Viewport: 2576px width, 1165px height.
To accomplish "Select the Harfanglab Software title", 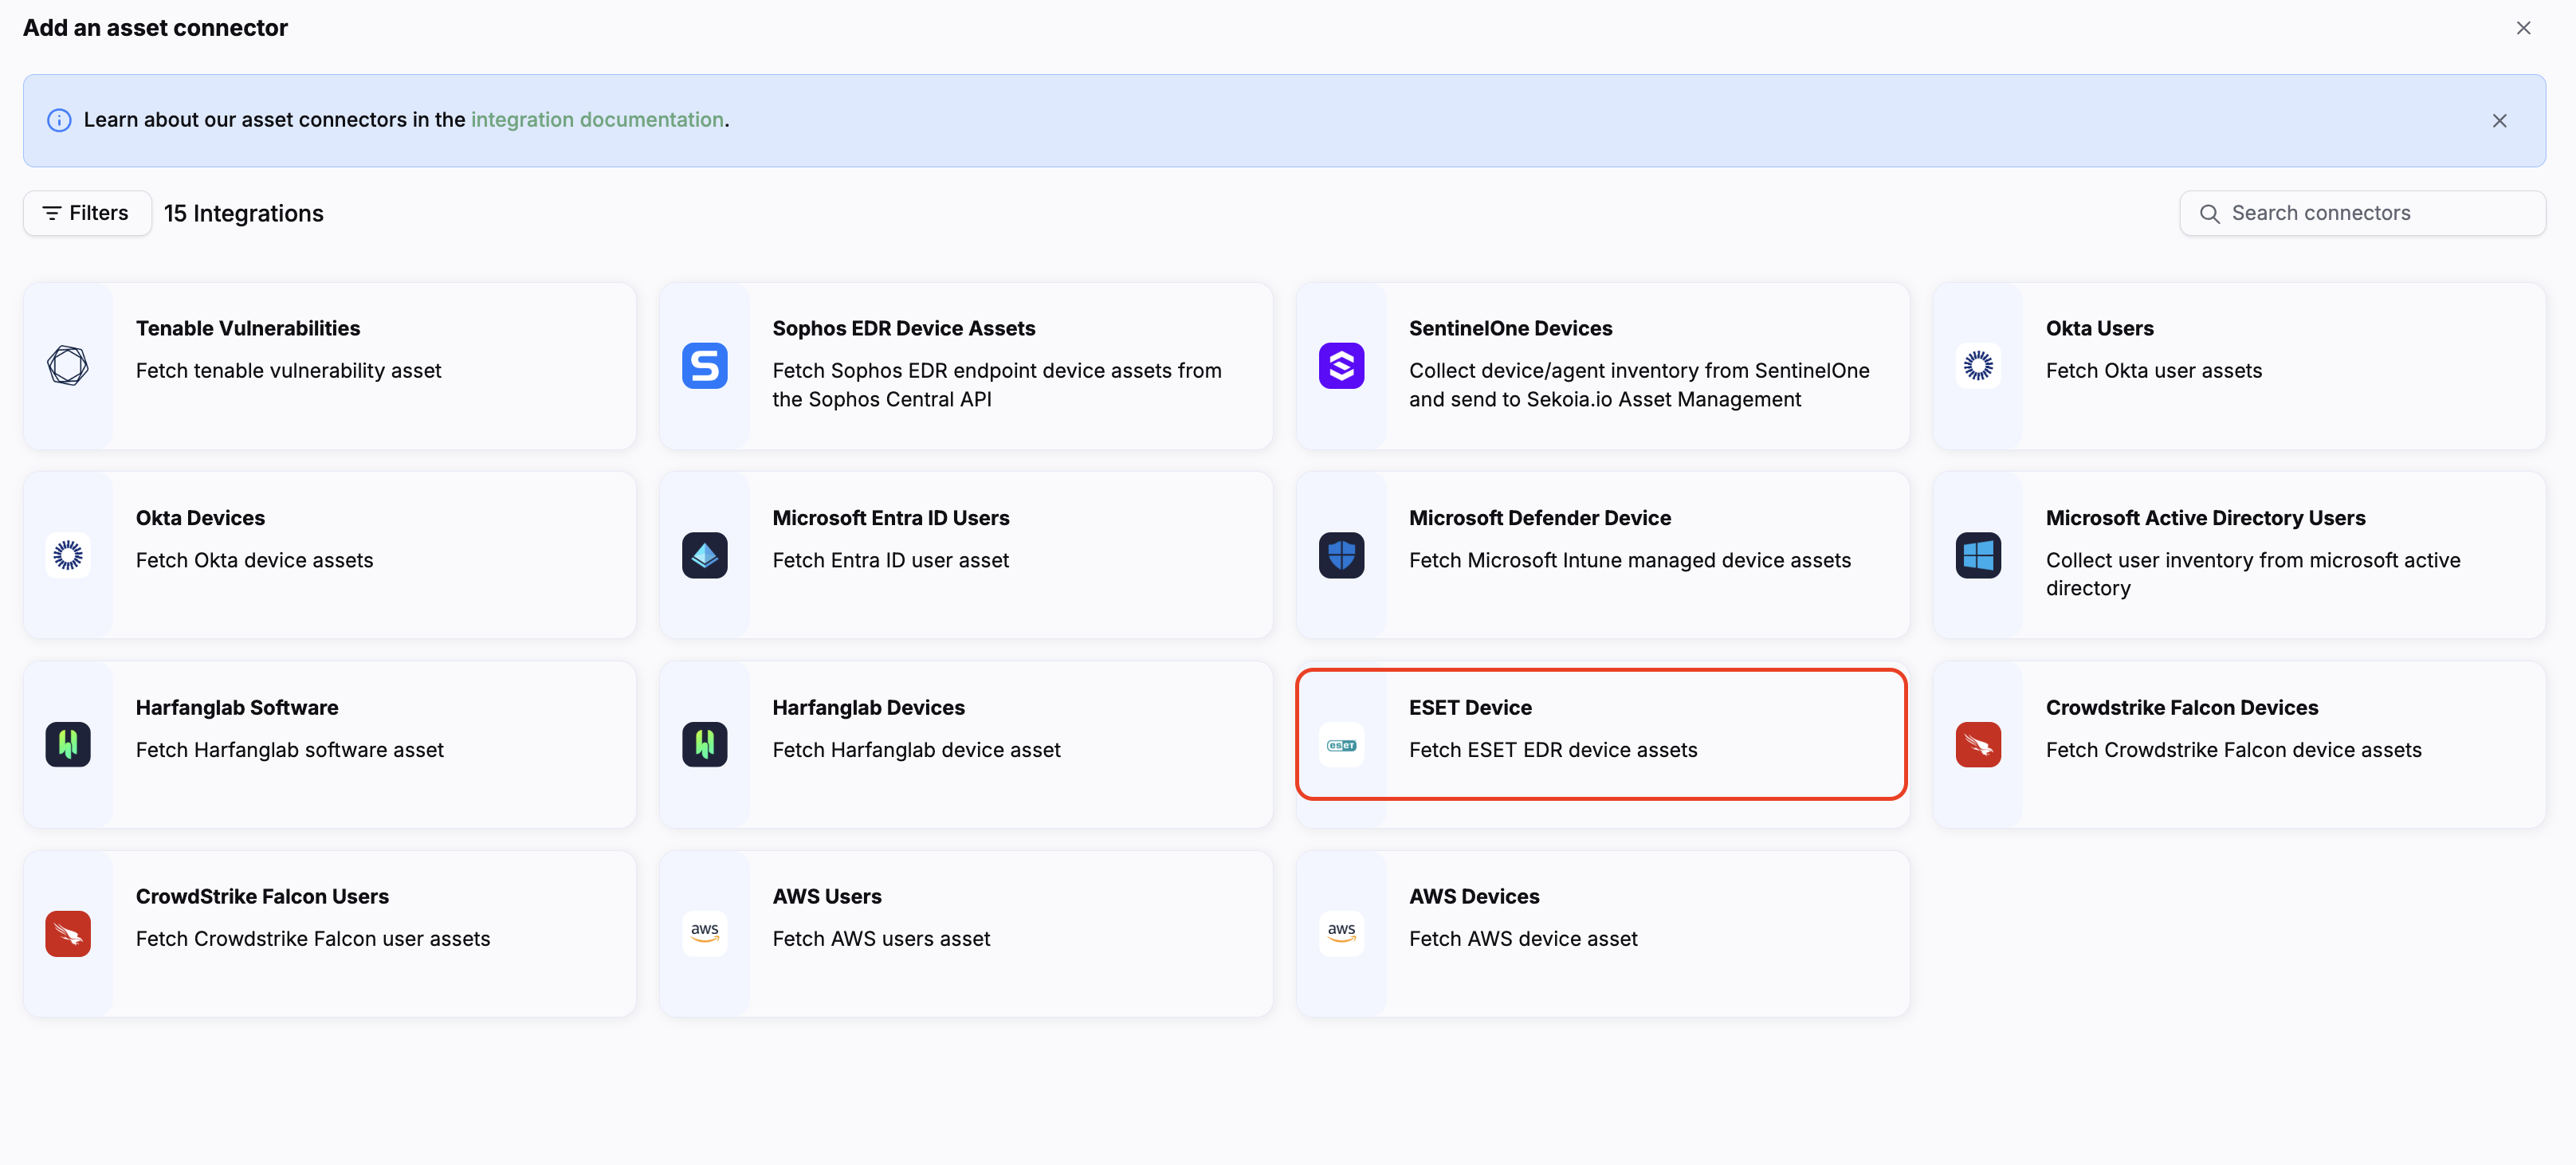I will click(237, 707).
